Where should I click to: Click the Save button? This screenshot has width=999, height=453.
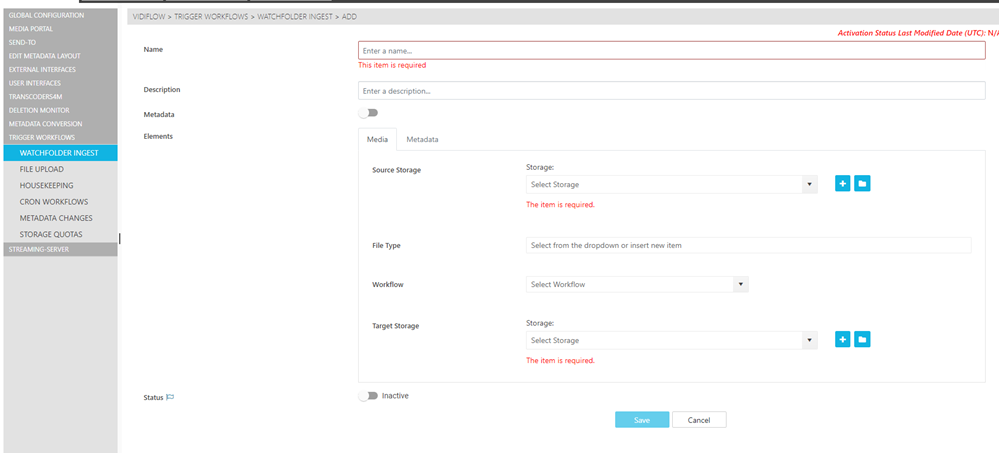(x=641, y=420)
